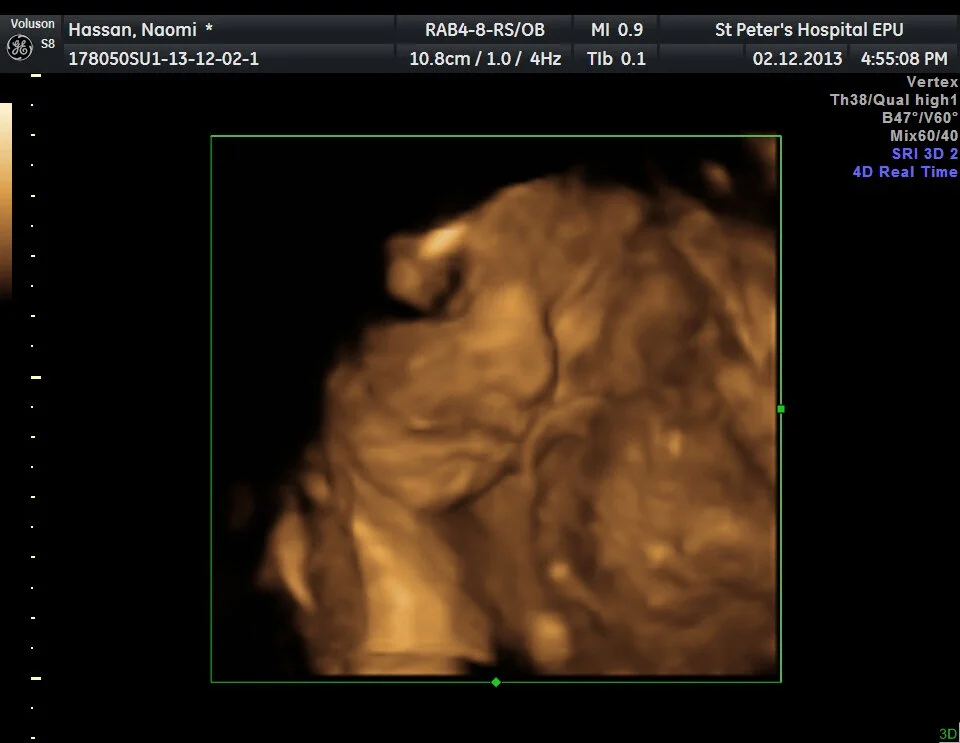Screen dimensions: 960x743
Task: Click the GE logo icon
Action: coord(19,47)
